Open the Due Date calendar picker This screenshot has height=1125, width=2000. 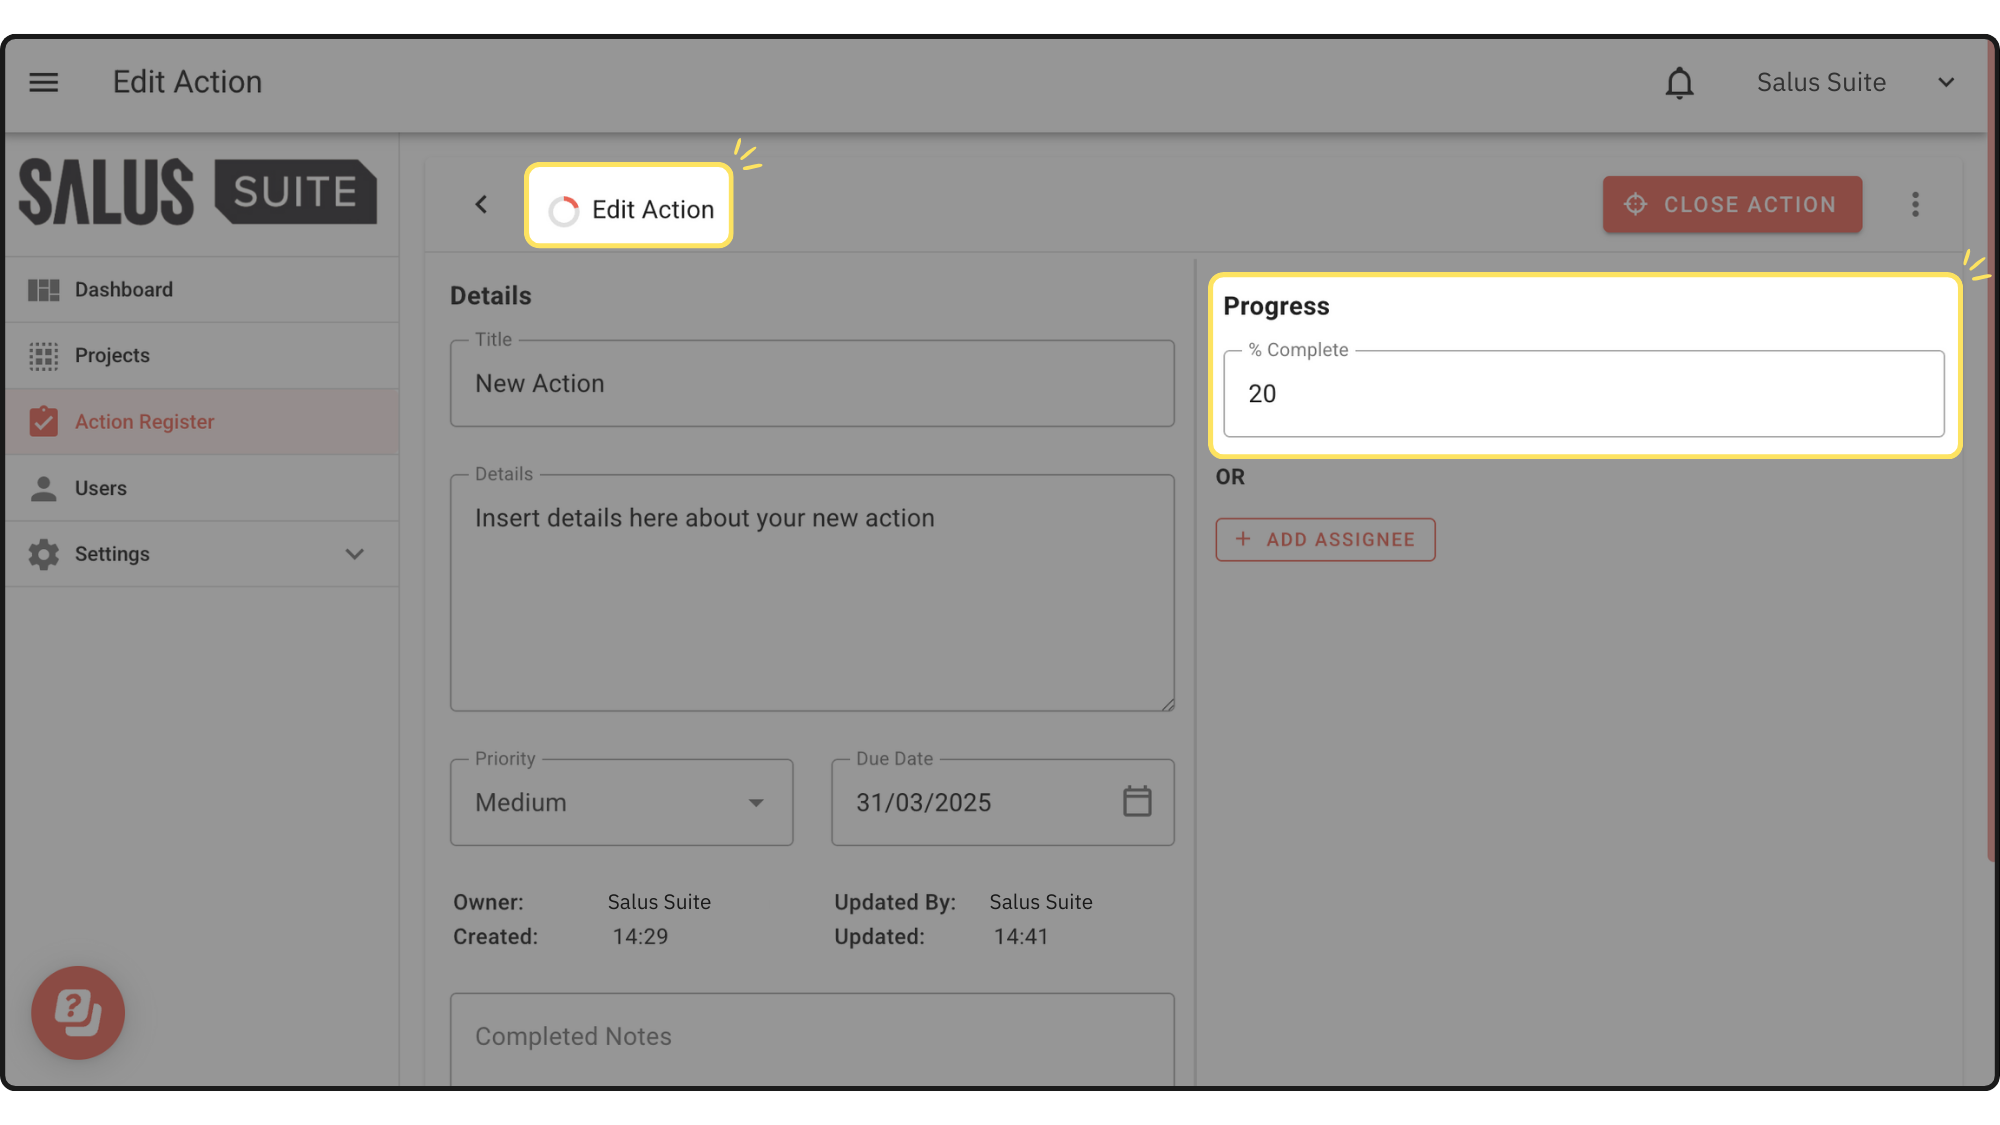1137,802
